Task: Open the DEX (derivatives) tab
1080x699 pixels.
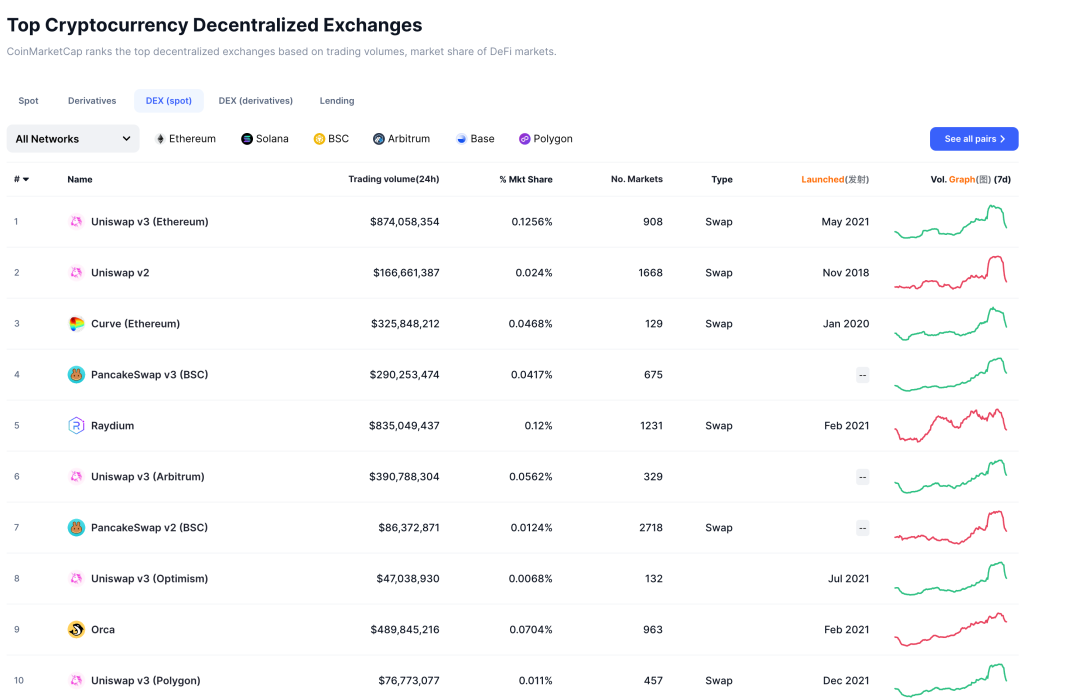Action: click(x=256, y=101)
